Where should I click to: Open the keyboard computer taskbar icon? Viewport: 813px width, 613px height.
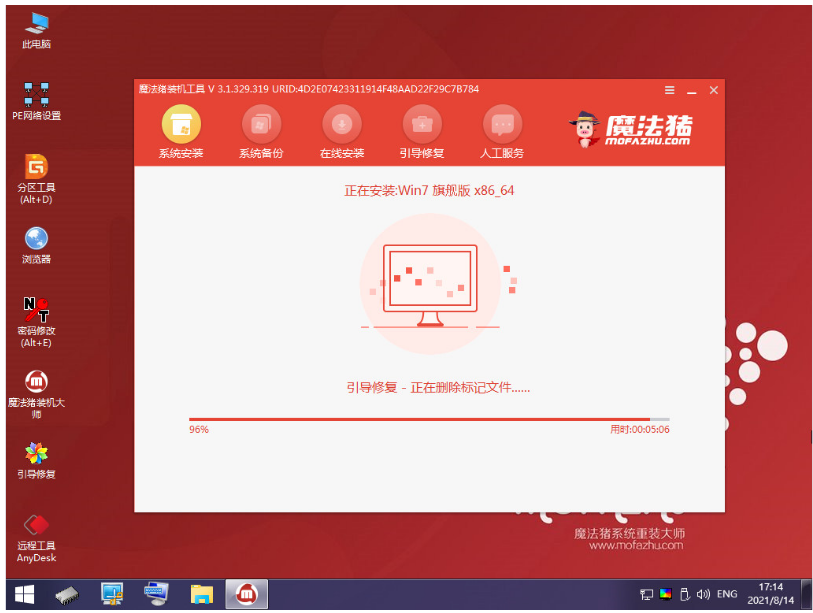pyautogui.click(x=157, y=594)
